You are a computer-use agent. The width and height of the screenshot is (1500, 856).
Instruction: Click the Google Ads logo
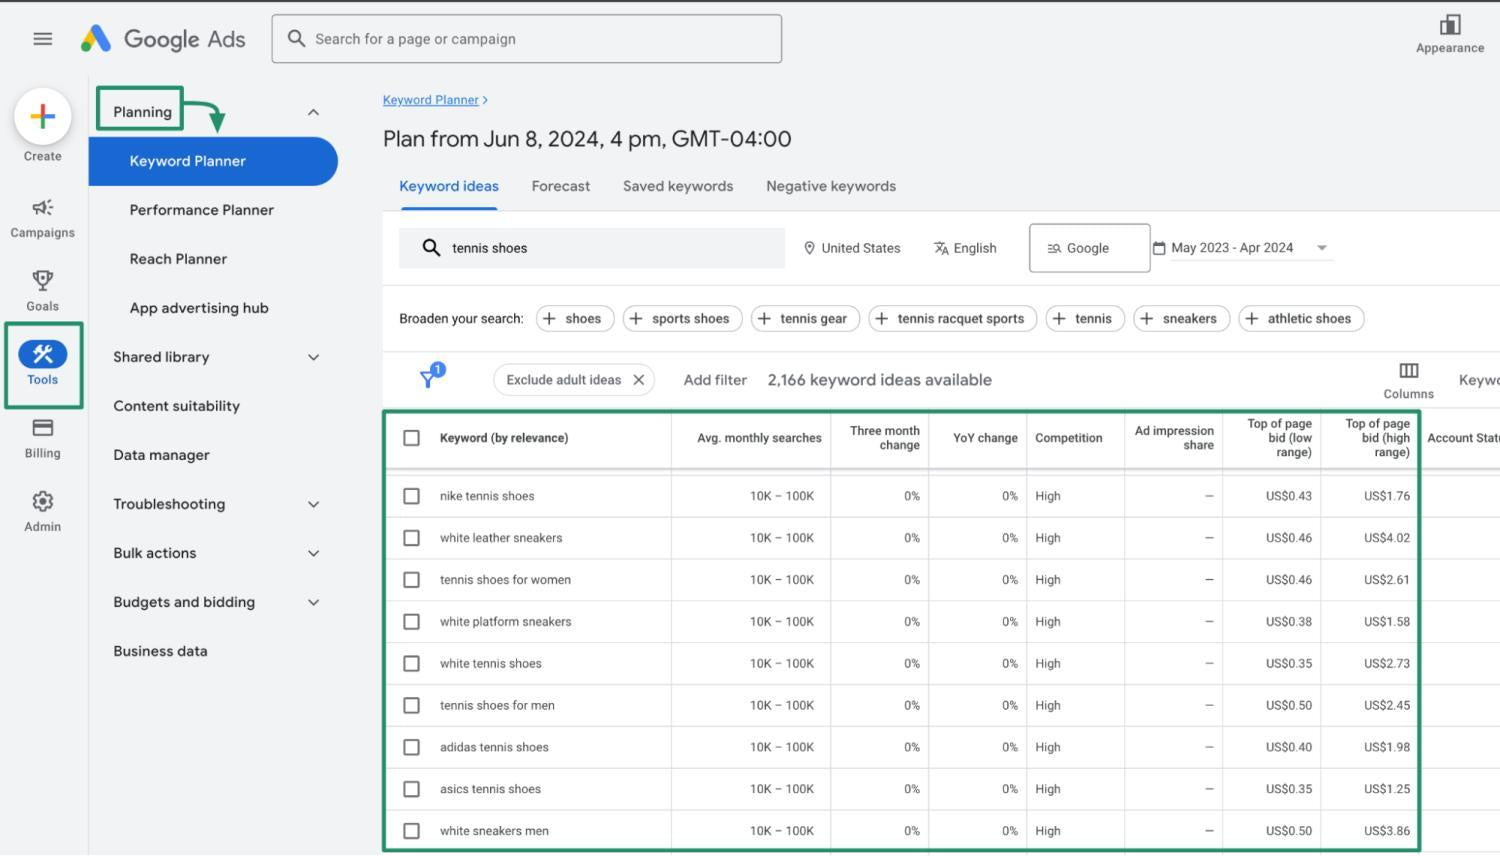tap(163, 39)
